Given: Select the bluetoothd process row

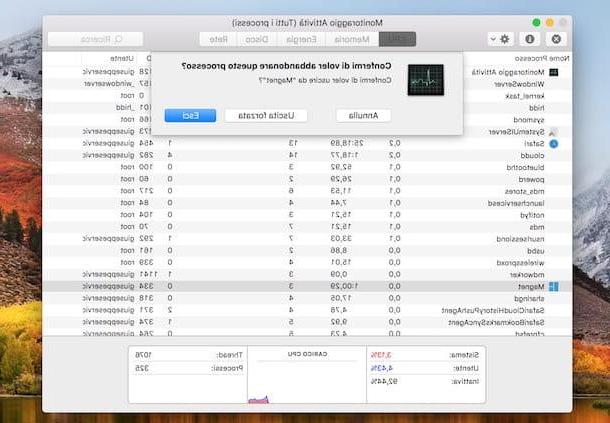Looking at the screenshot, I should click(307, 167).
